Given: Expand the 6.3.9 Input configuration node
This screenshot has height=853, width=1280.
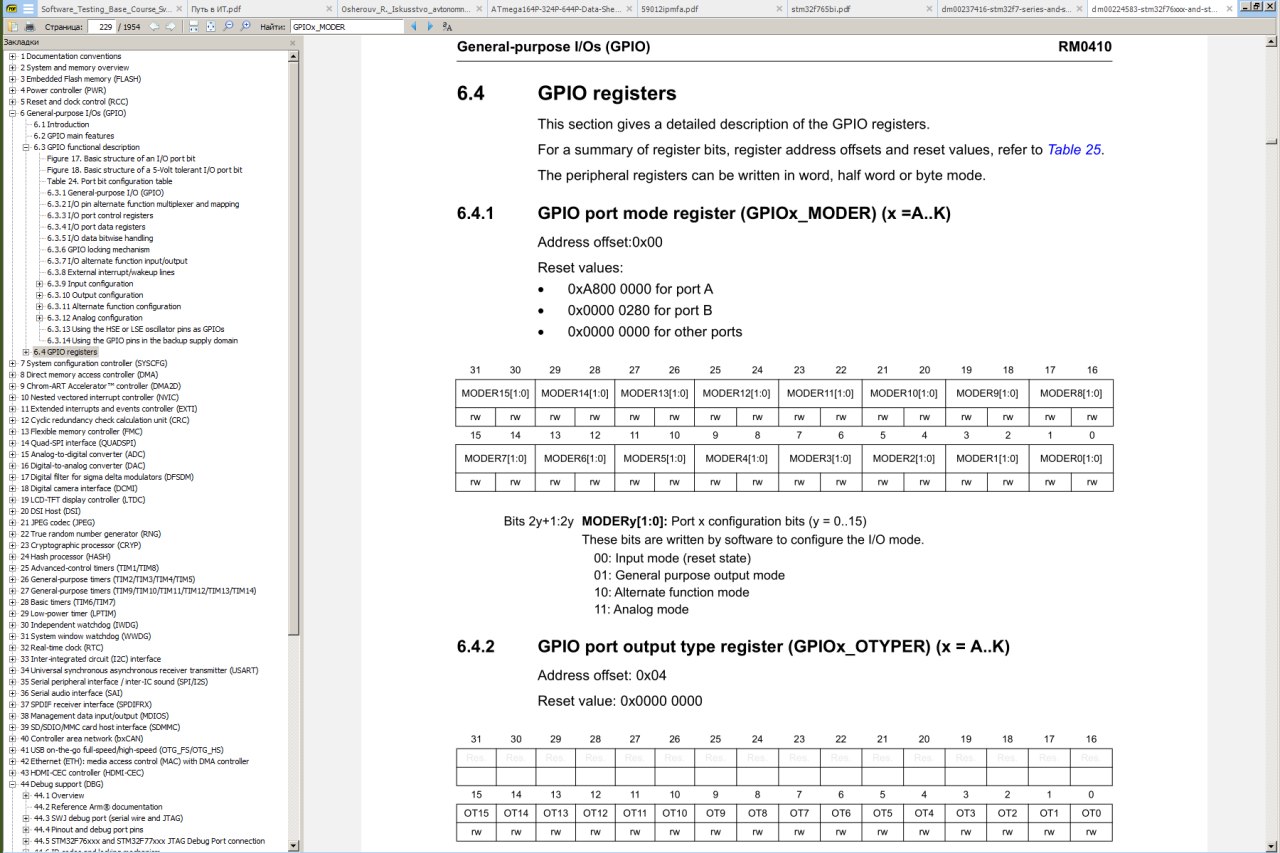Looking at the screenshot, I should tap(39, 284).
